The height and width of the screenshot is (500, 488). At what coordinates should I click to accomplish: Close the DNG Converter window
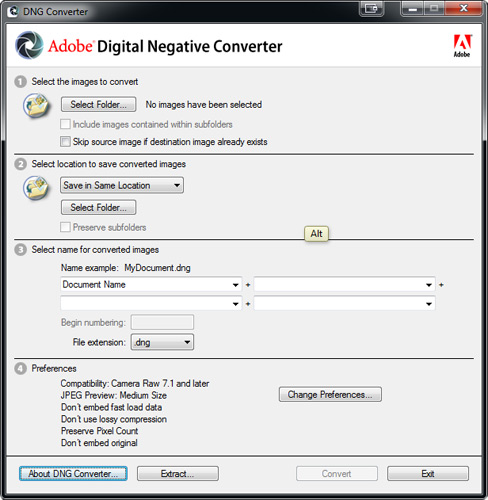coord(464,8)
